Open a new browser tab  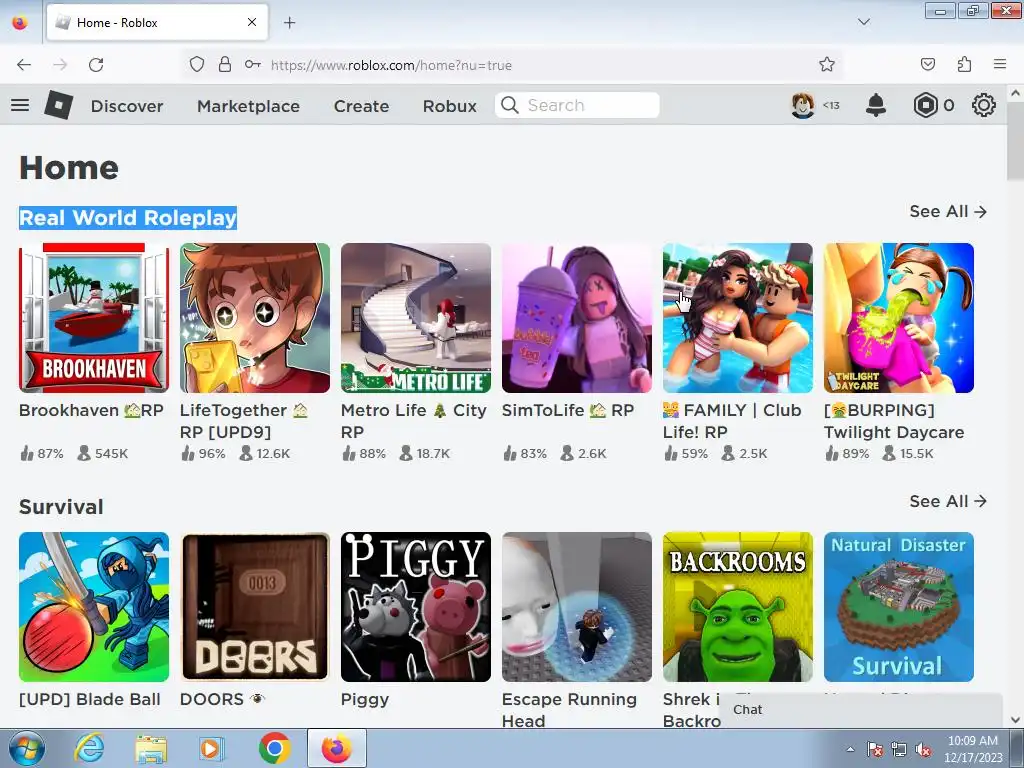pyautogui.click(x=289, y=23)
